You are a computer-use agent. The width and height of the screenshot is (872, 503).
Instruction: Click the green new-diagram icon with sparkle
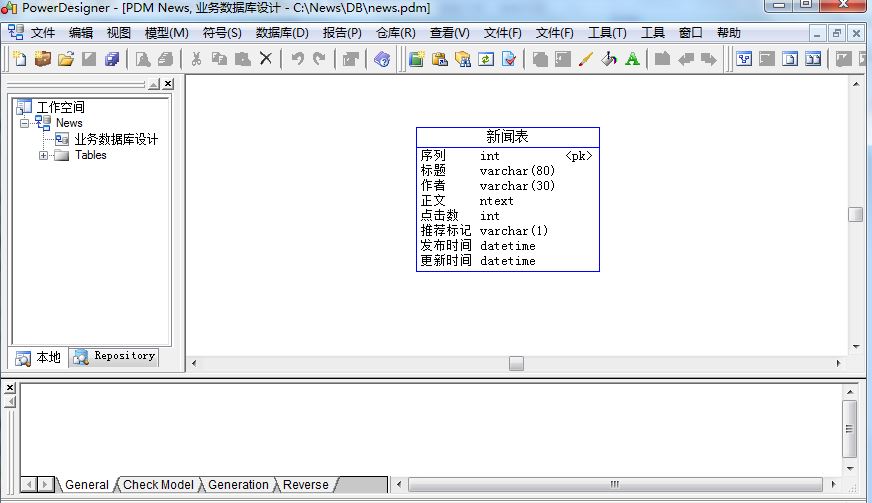[x=417, y=58]
